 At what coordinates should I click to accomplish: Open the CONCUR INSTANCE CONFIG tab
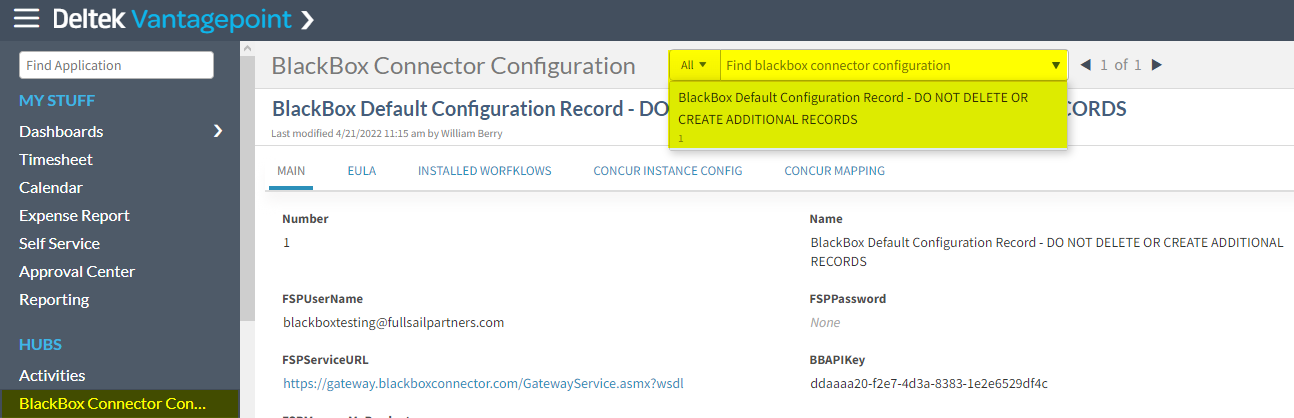tap(668, 171)
